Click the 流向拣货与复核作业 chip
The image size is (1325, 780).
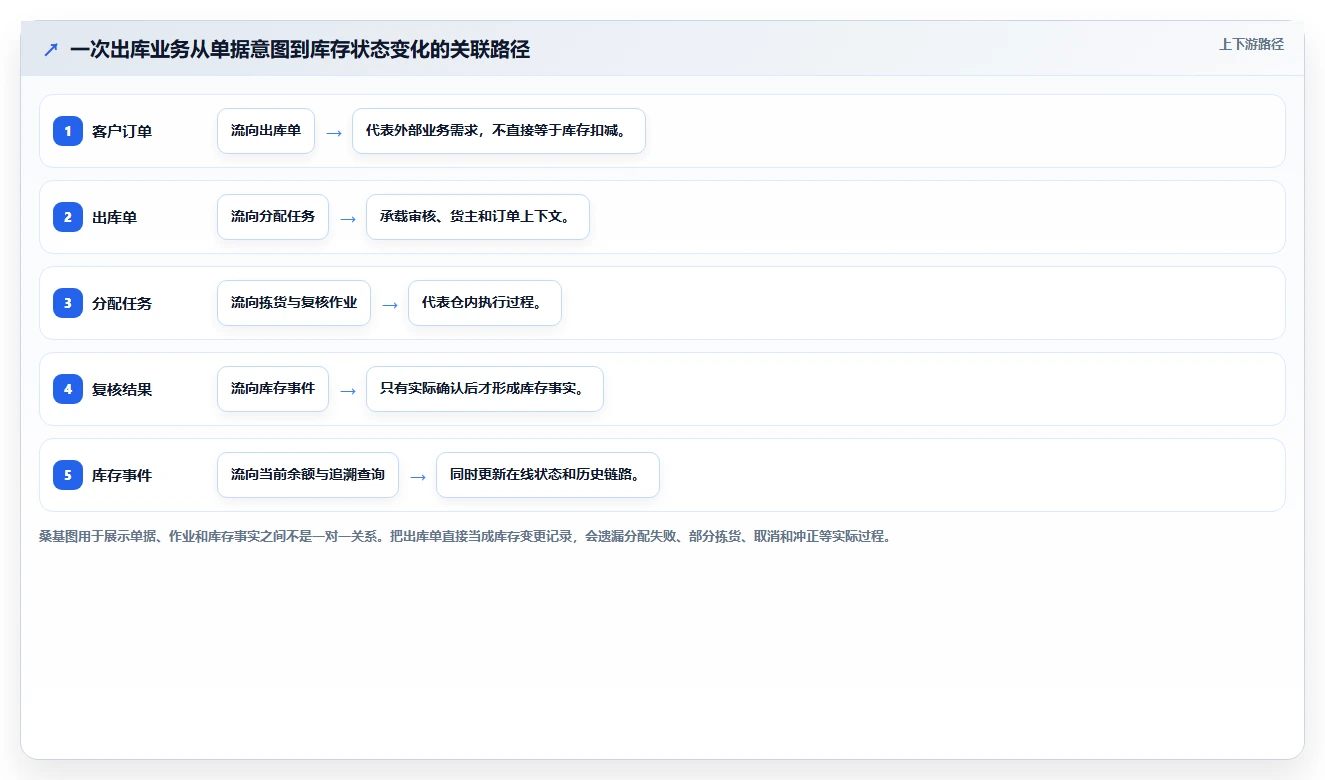(x=294, y=303)
